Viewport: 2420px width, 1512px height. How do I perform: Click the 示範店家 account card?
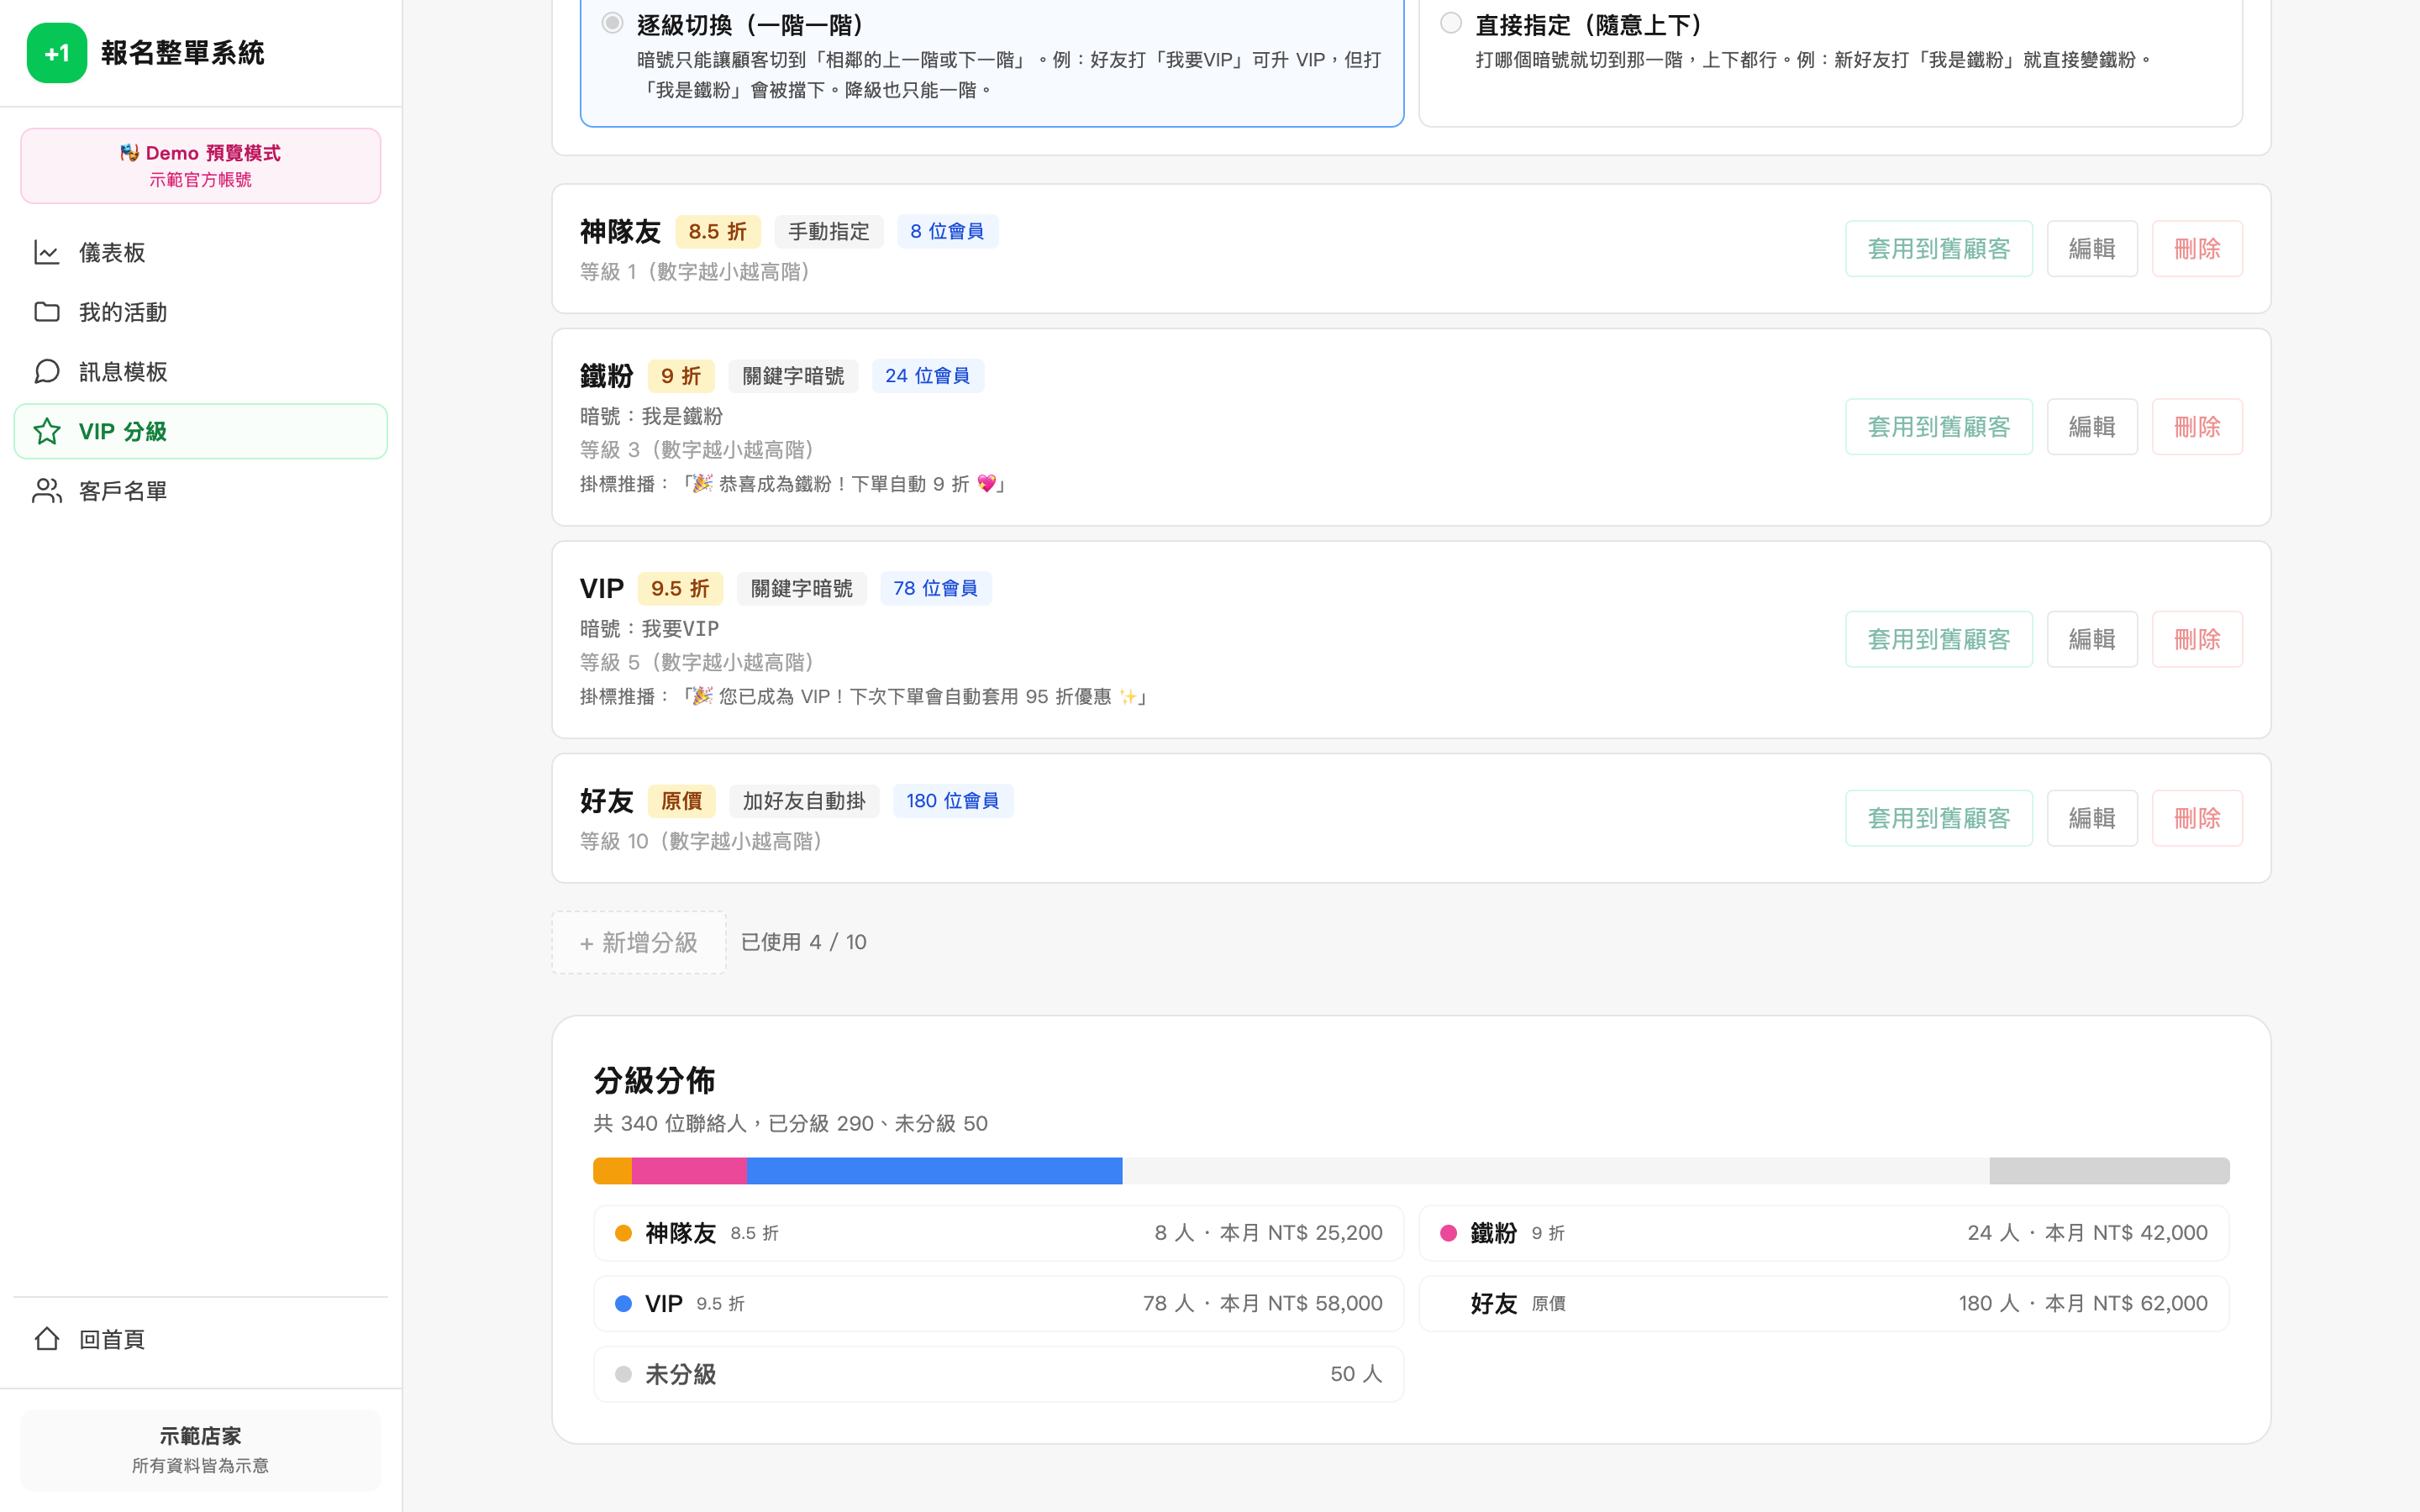point(201,1450)
